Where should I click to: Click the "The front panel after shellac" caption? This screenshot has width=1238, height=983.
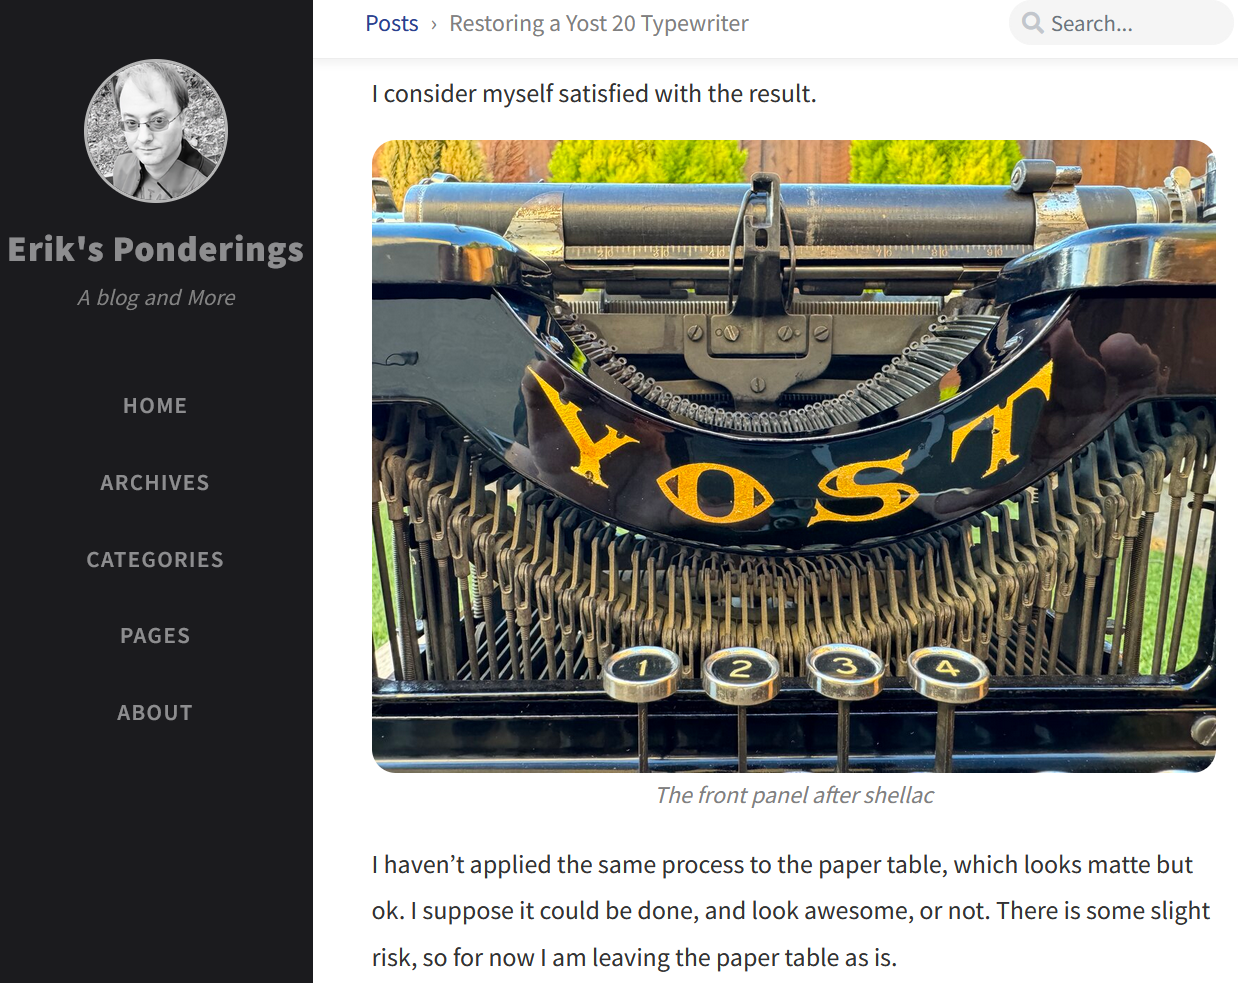pyautogui.click(x=794, y=795)
